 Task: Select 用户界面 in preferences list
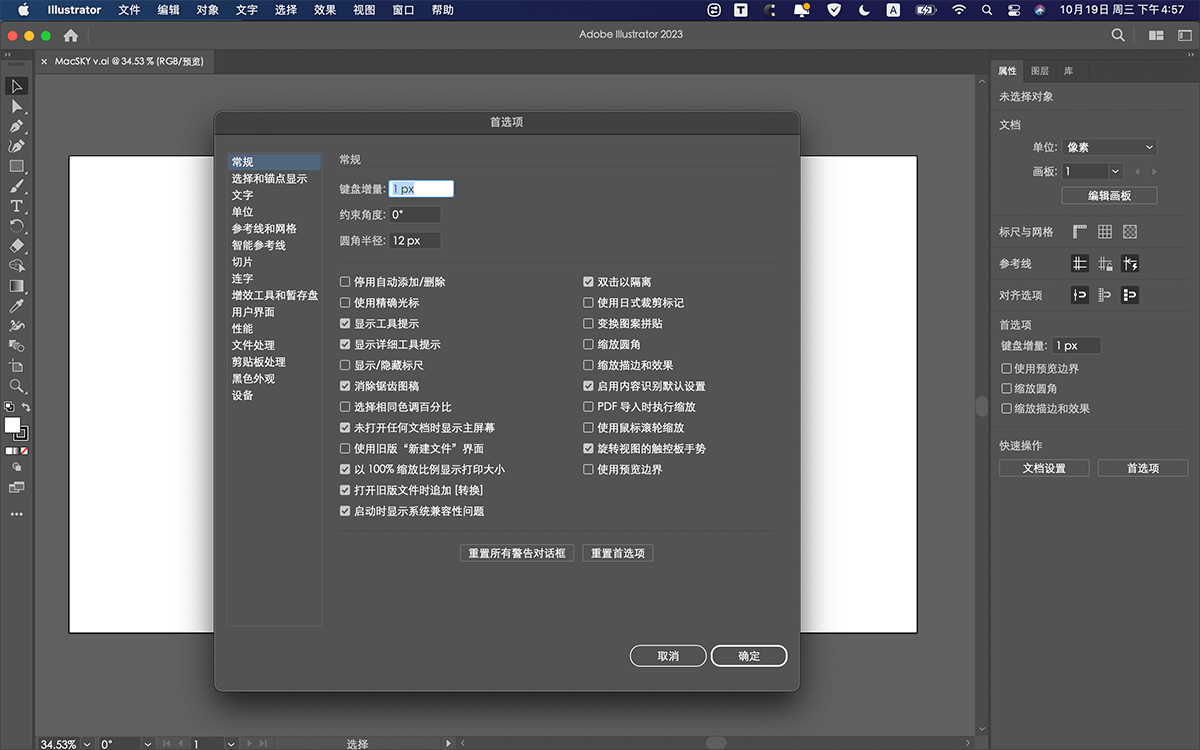click(x=253, y=312)
